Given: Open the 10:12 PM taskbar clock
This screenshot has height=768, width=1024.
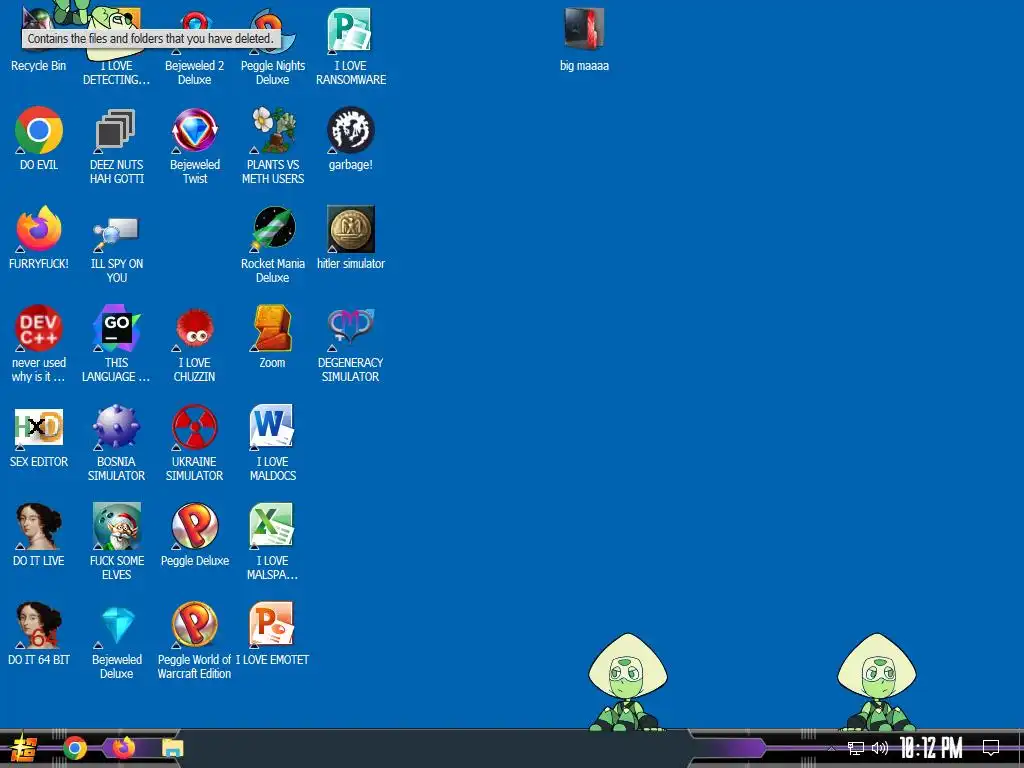Looking at the screenshot, I should [x=931, y=748].
